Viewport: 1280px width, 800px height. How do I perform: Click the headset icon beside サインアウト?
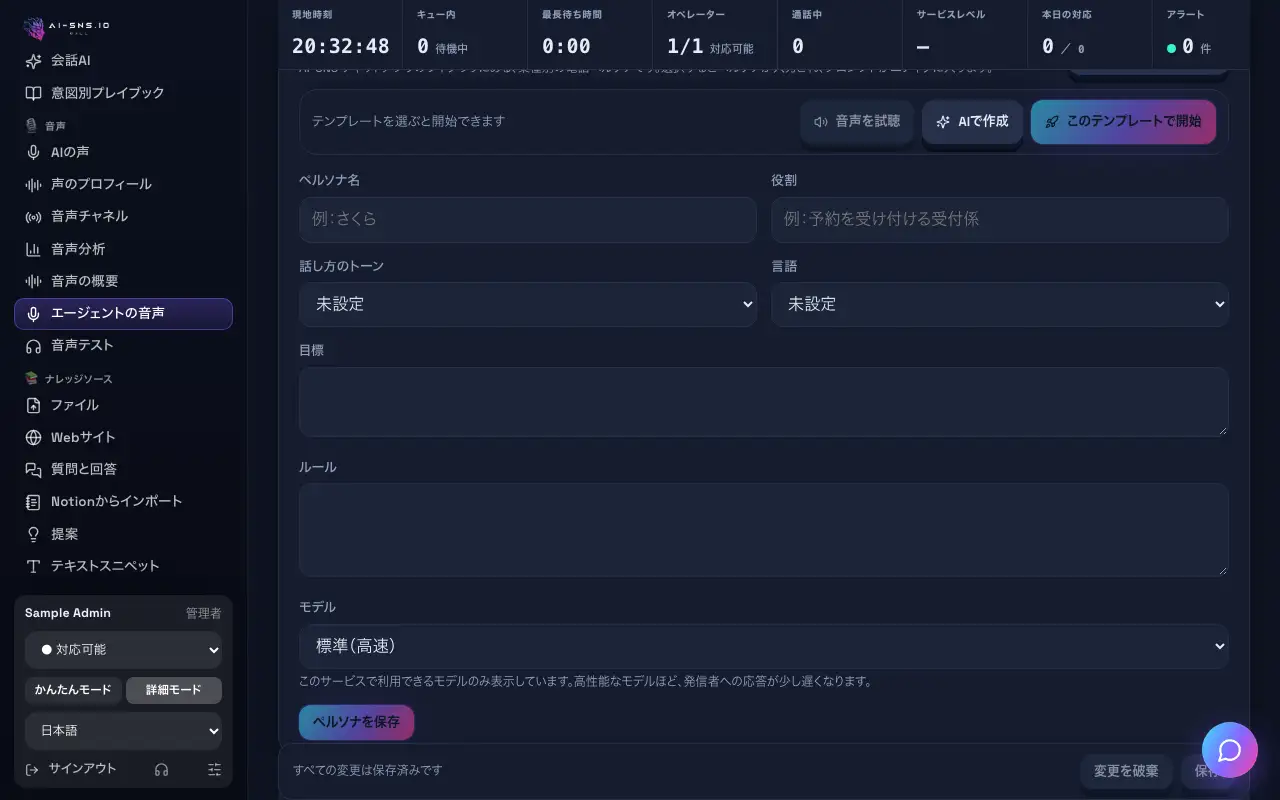coord(162,769)
